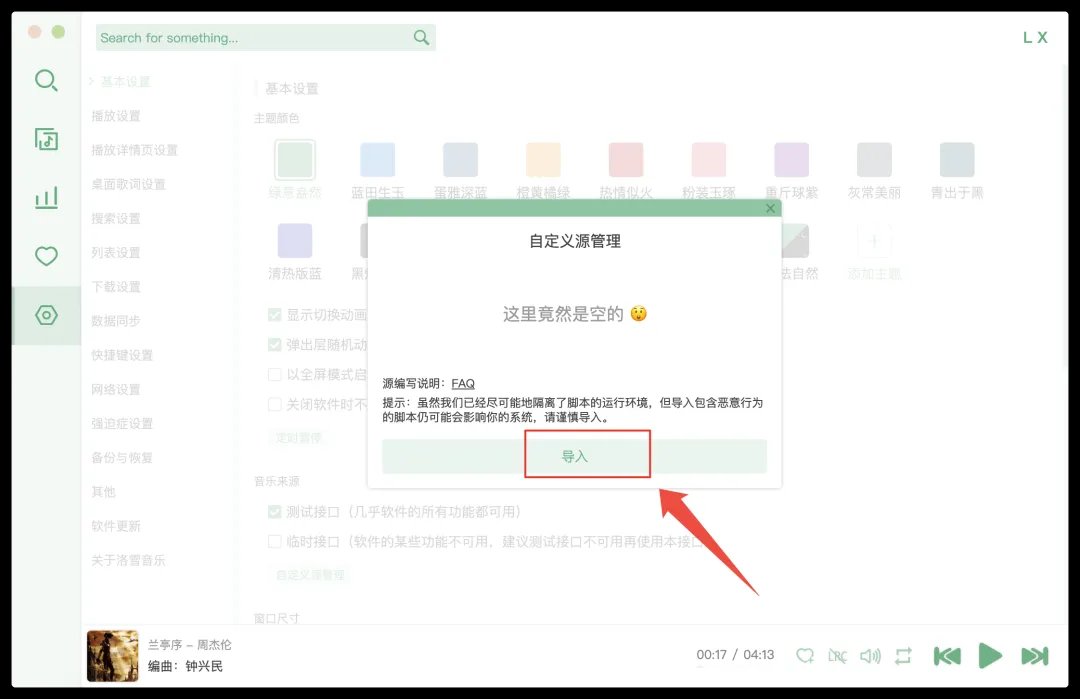This screenshot has height=699, width=1080.
Task: Open the FAQ link in the dialog
Action: 463,383
